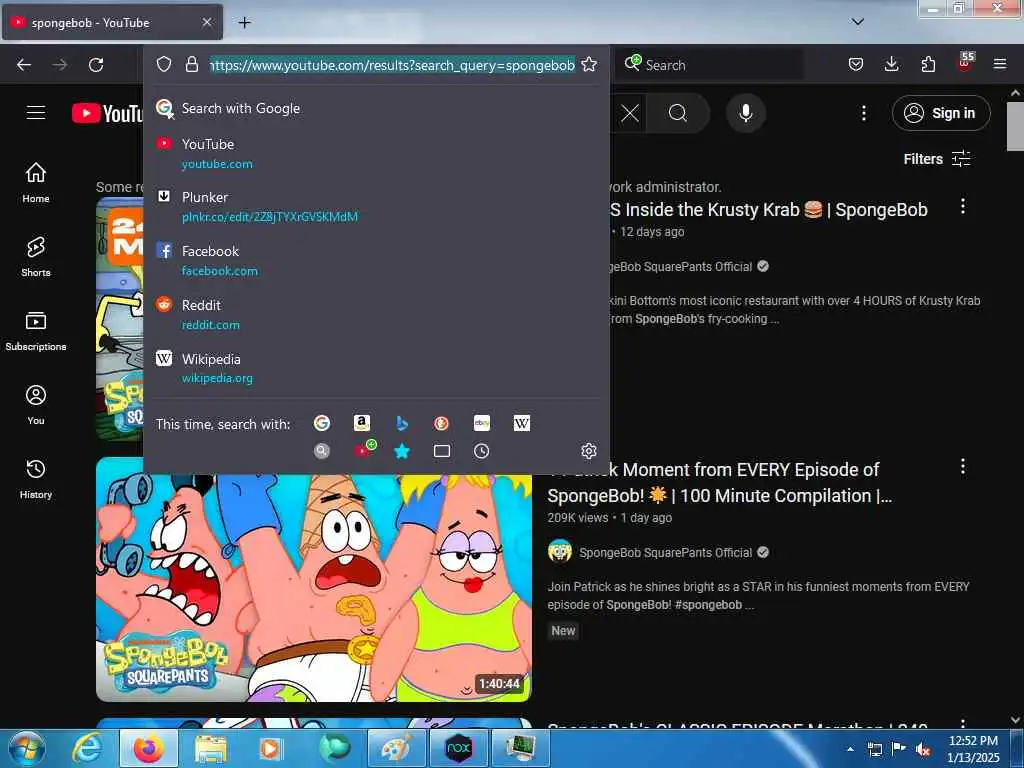View site security padlock info
This screenshot has height=768, width=1024.
pos(191,64)
